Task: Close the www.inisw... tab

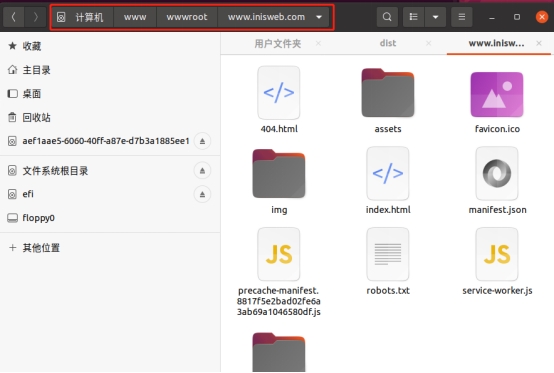Action: coord(539,43)
